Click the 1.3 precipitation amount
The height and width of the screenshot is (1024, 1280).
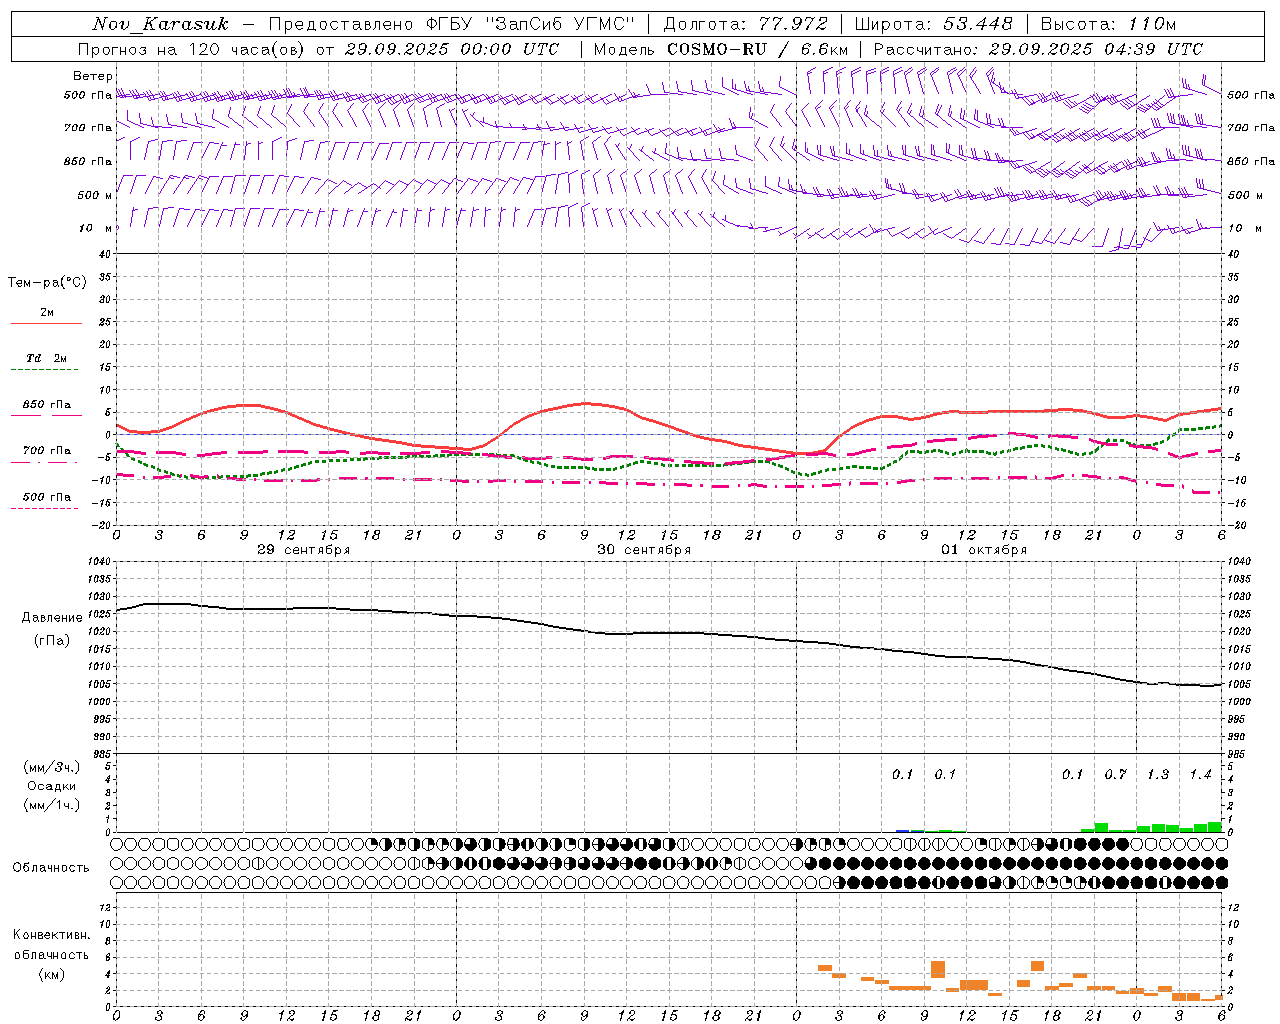click(1158, 775)
